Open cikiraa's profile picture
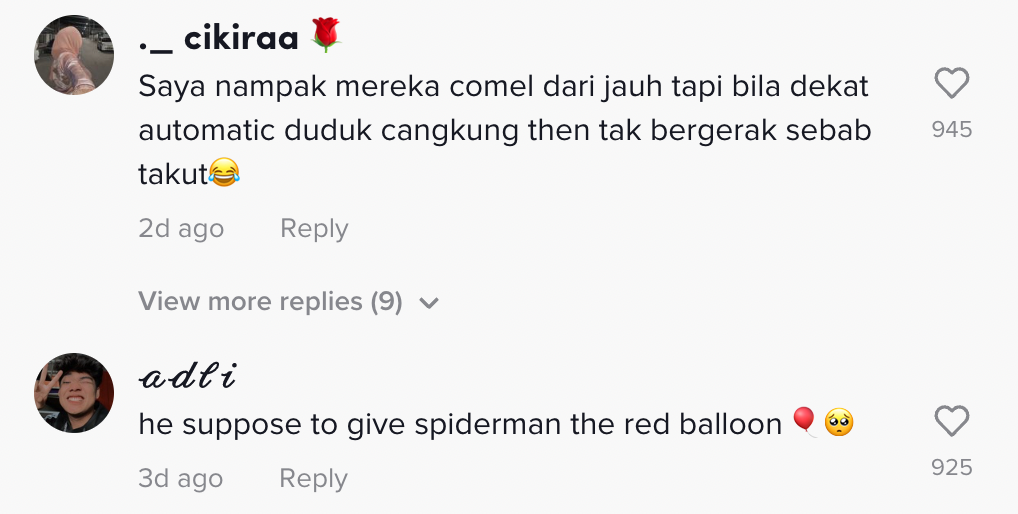1018x514 pixels. pyautogui.click(x=74, y=55)
